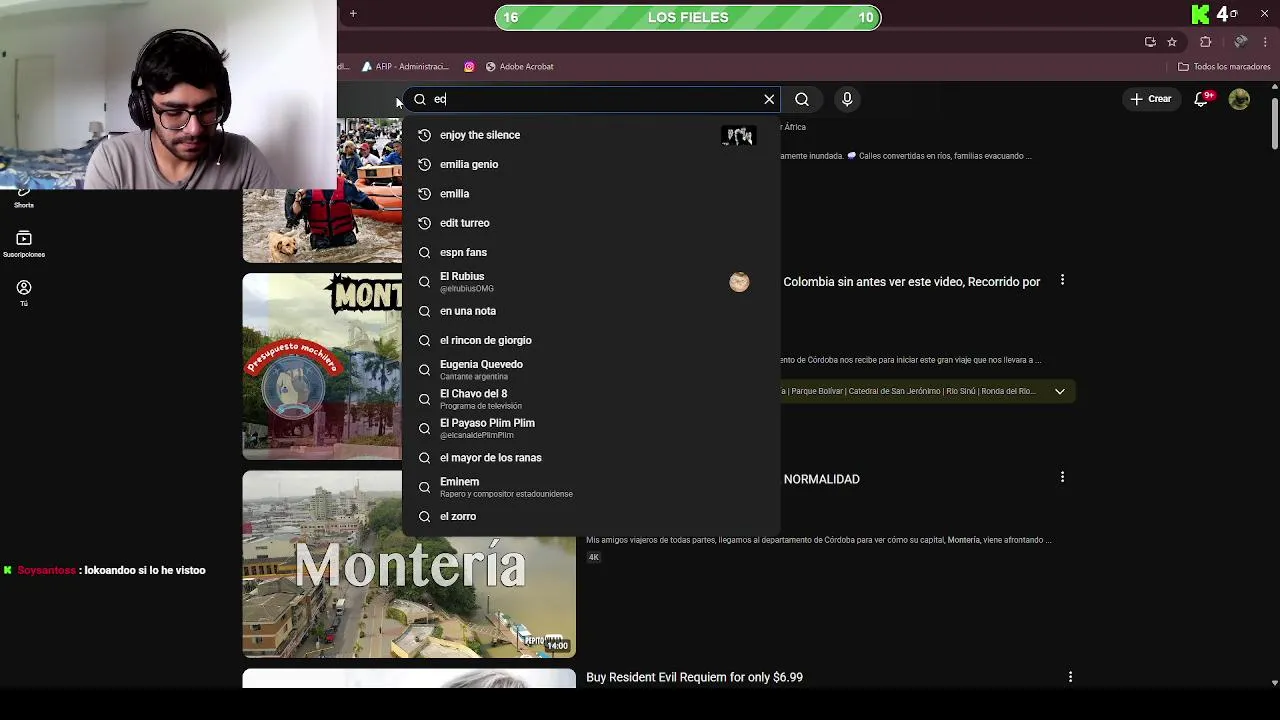Select Eugenia Quevedo suggestion
1280x720 pixels.
[591, 370]
